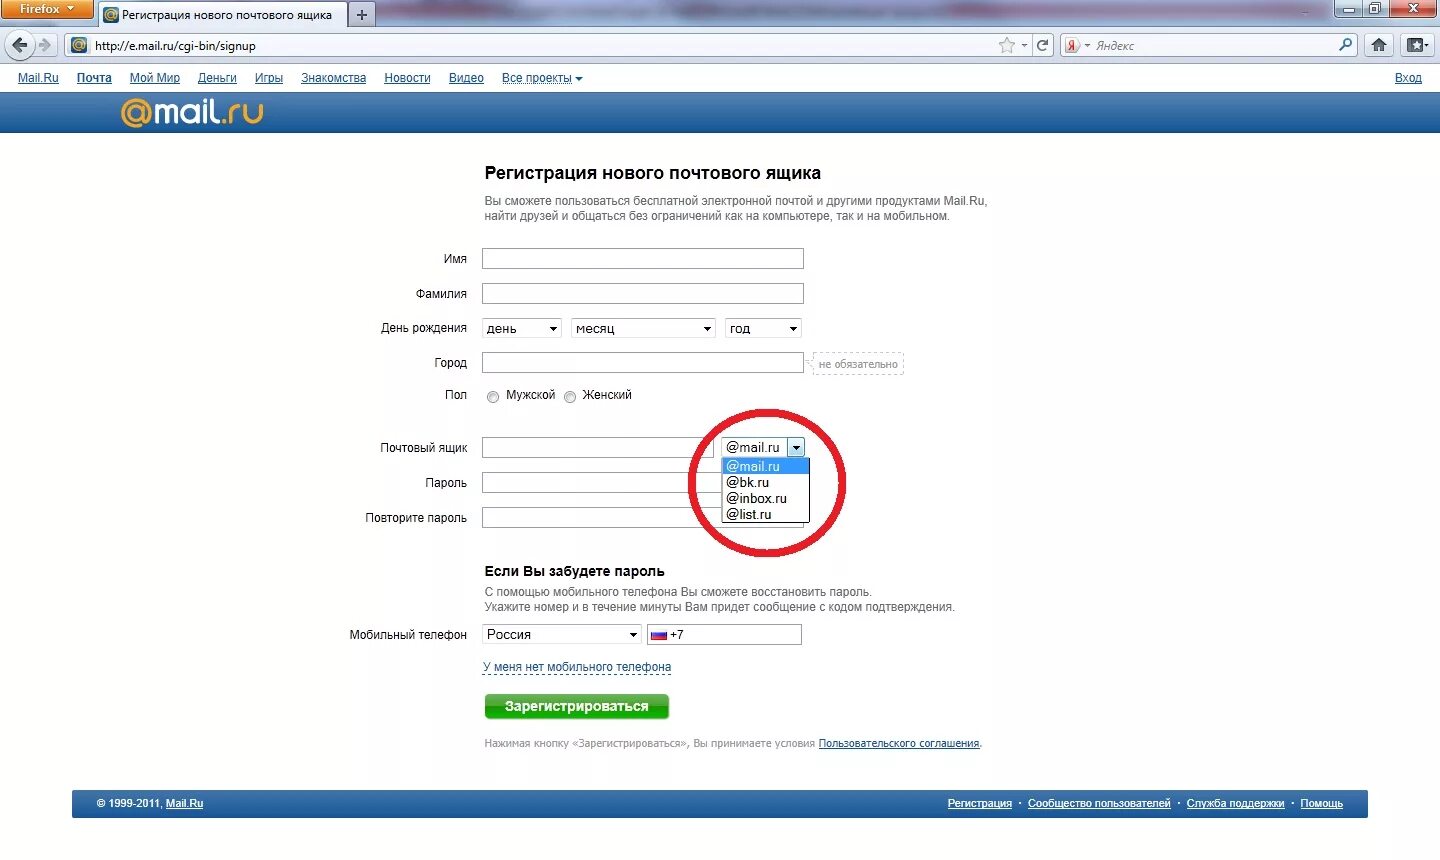Click the Фамилия input field
This screenshot has height=860, width=1440.
coord(643,294)
